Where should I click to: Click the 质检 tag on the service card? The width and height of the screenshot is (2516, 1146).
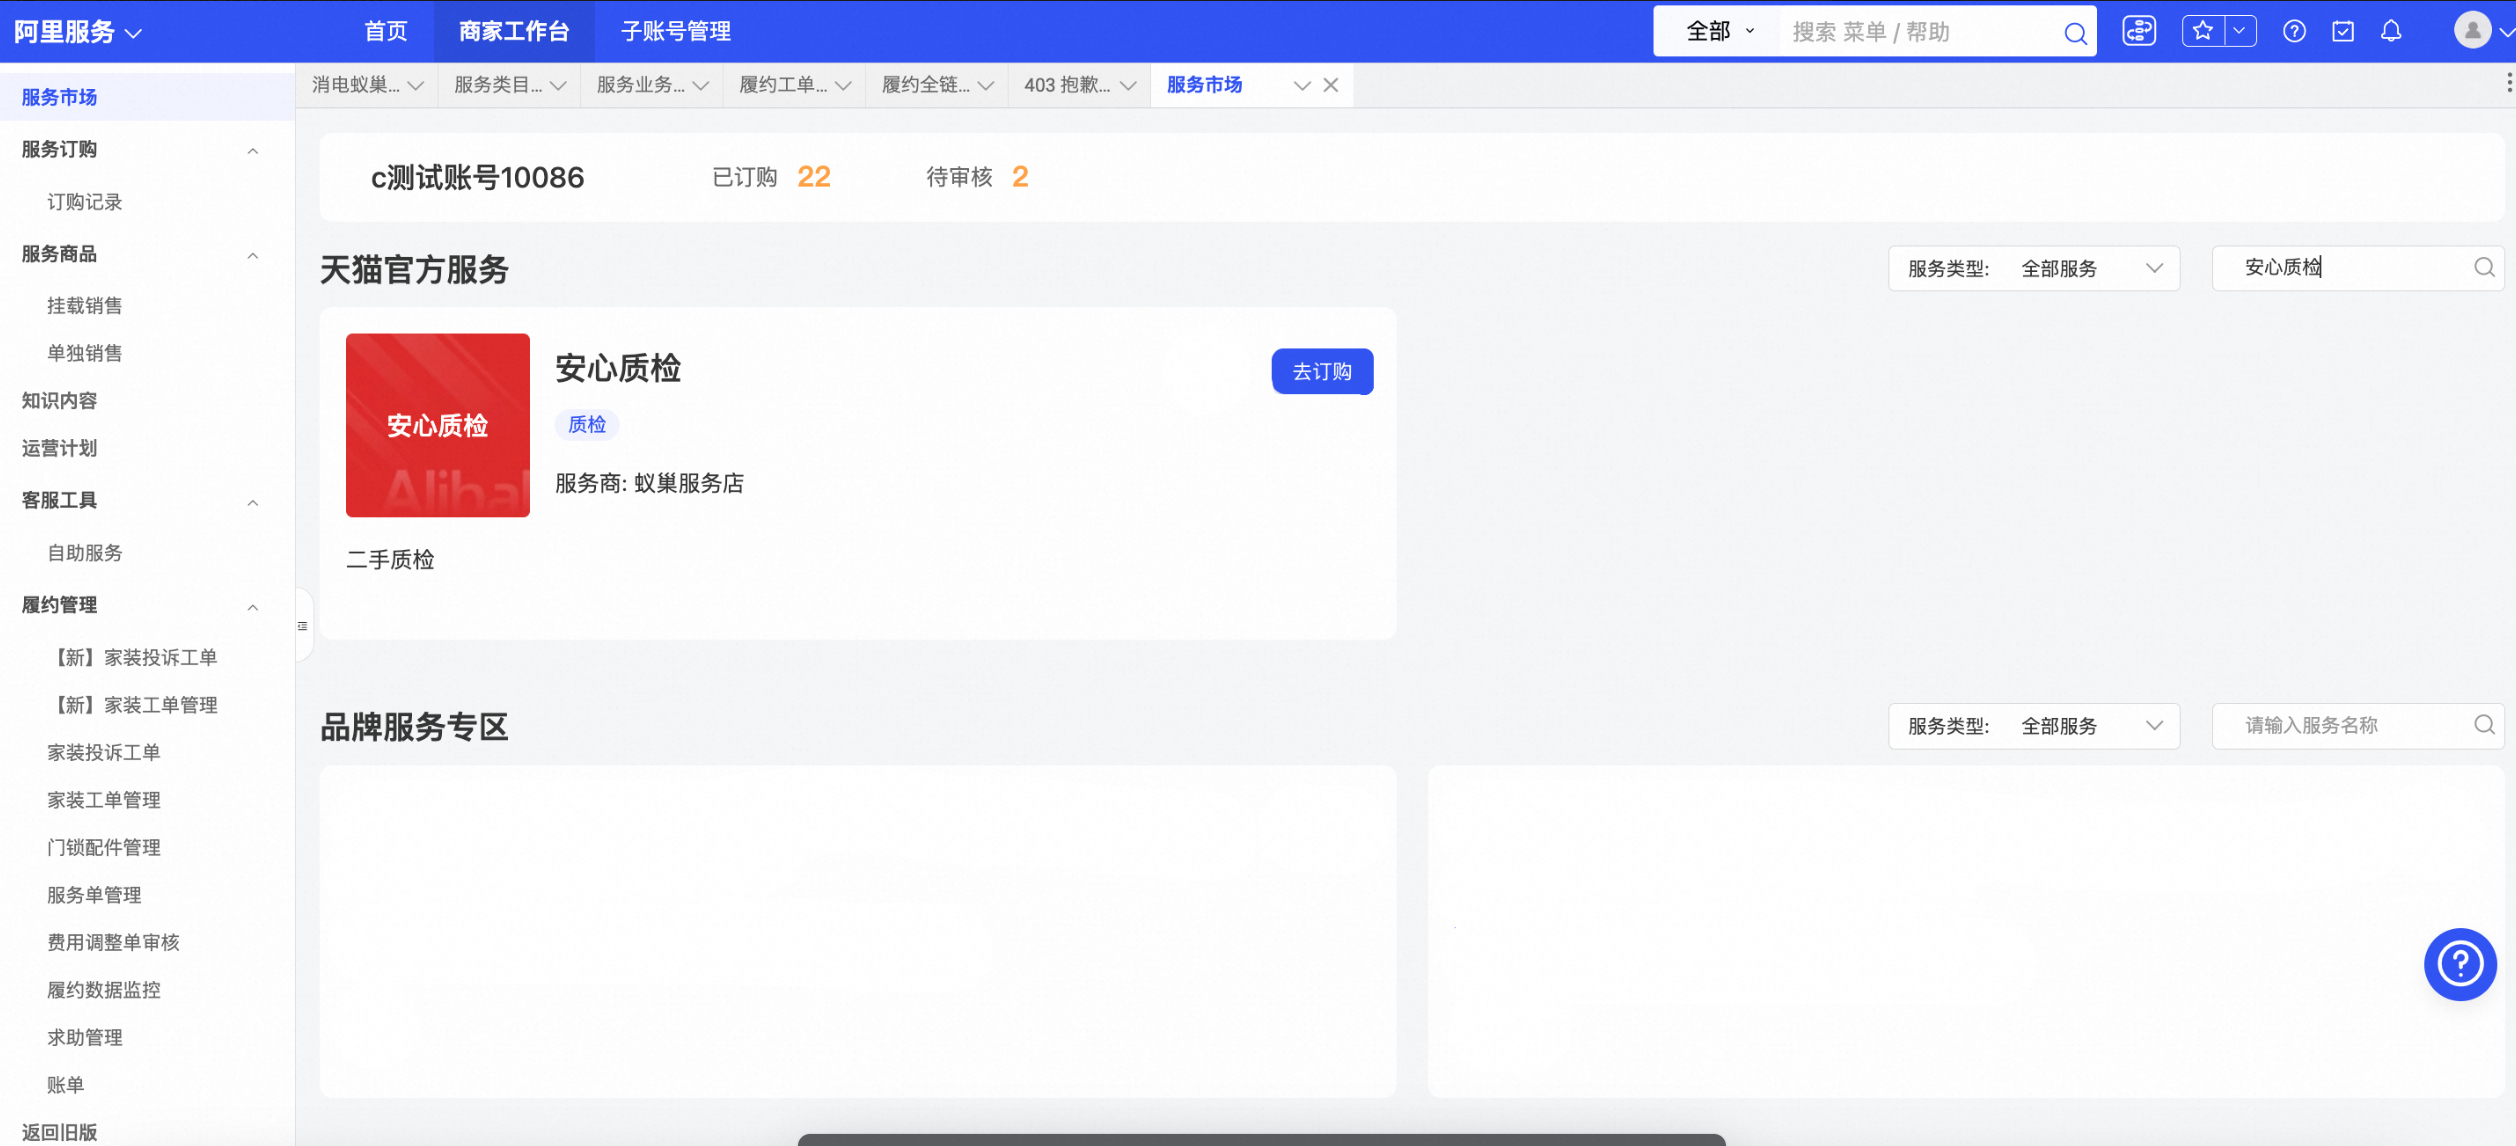pos(587,425)
